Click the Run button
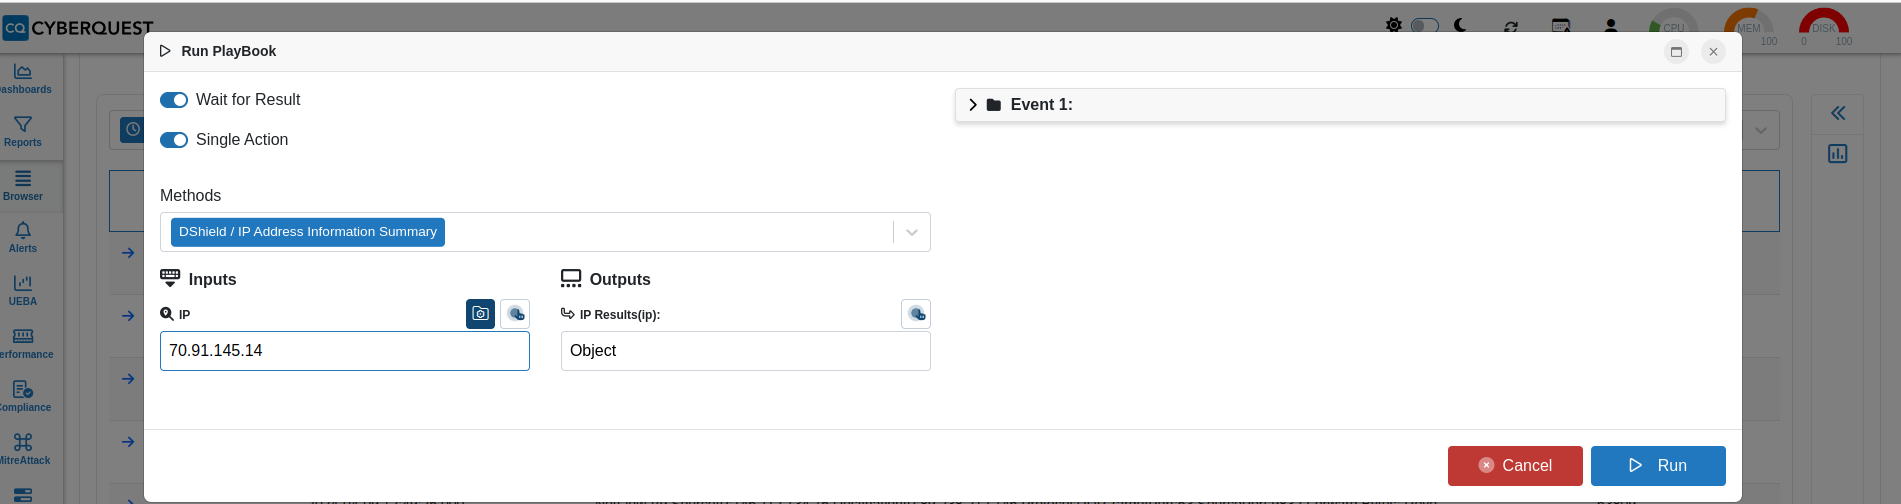The image size is (1901, 504). [1658, 465]
